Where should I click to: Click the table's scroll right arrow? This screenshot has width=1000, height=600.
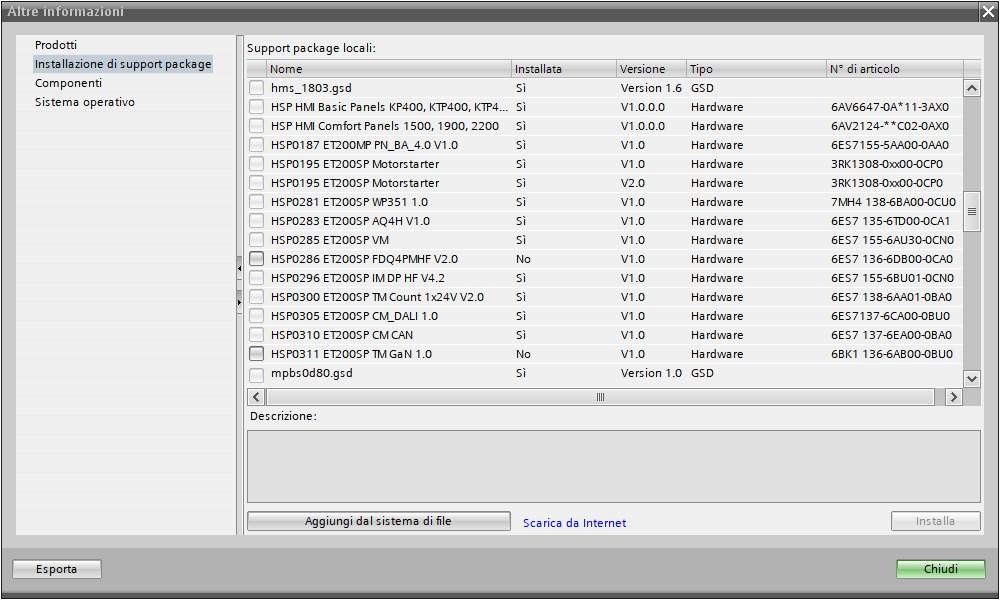point(953,397)
